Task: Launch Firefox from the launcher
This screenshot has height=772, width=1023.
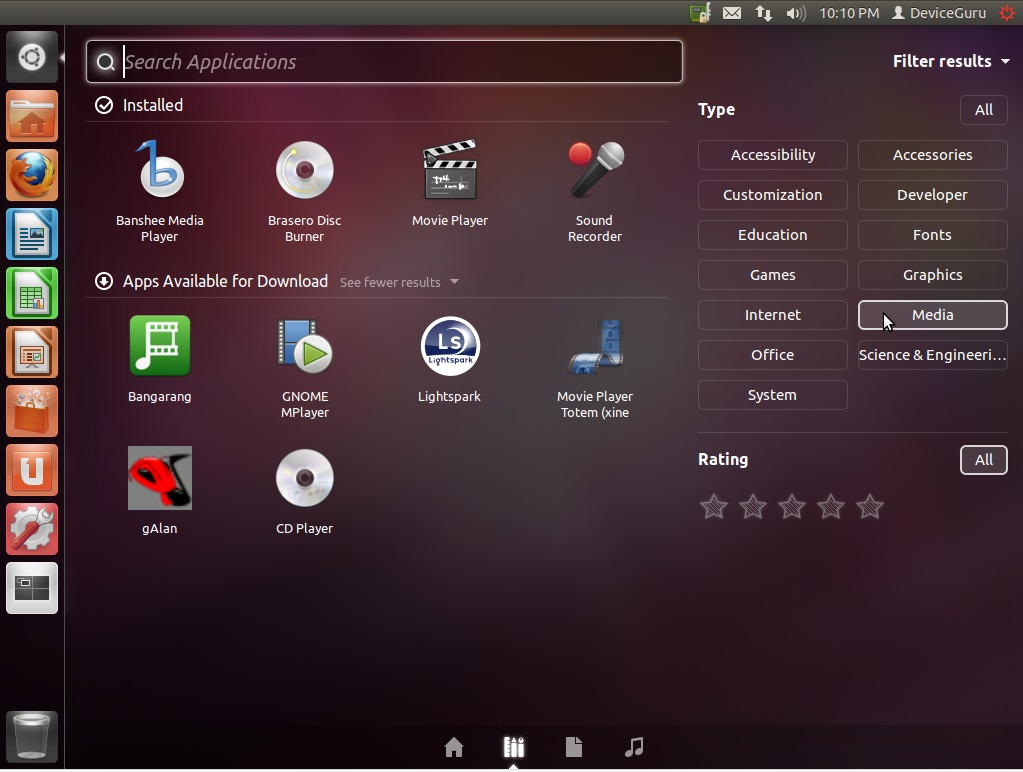Action: [32, 175]
